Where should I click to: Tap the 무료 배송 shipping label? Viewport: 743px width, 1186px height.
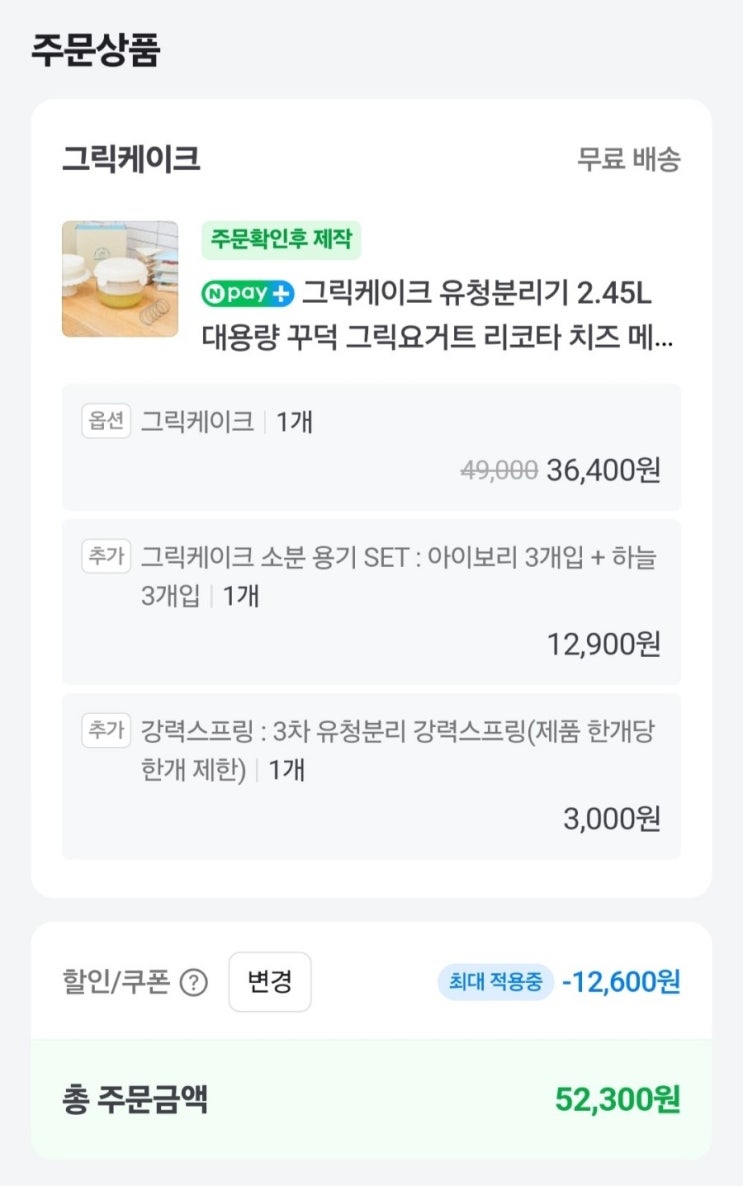tap(629, 159)
